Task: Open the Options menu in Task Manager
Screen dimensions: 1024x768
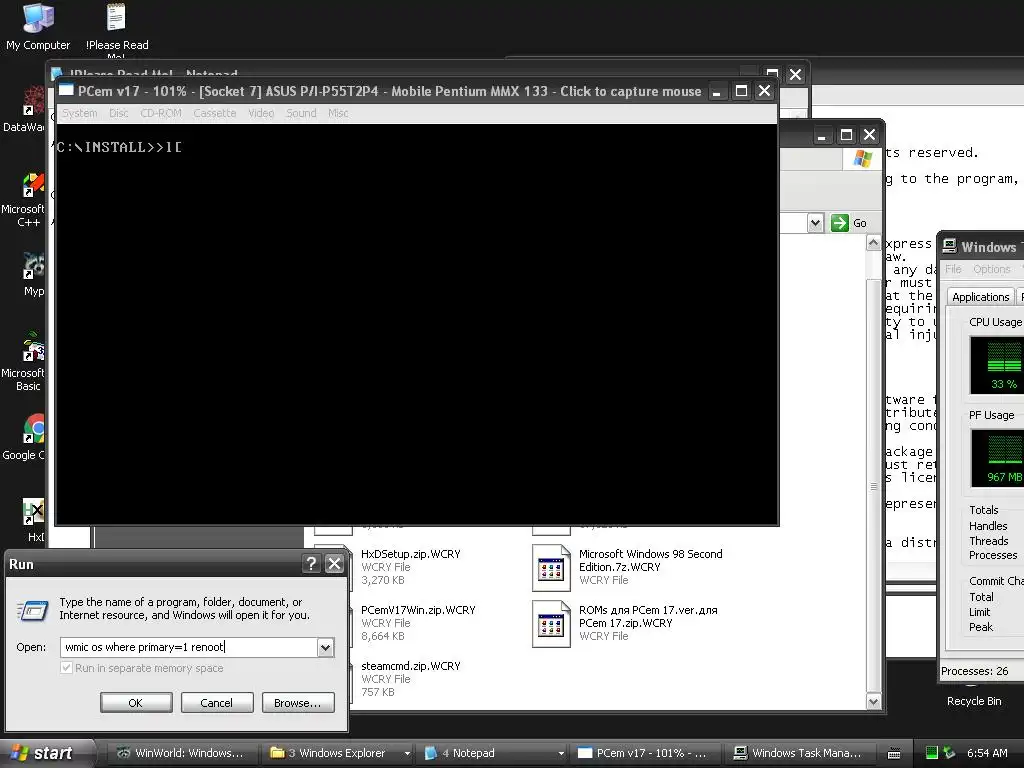Action: coord(991,269)
